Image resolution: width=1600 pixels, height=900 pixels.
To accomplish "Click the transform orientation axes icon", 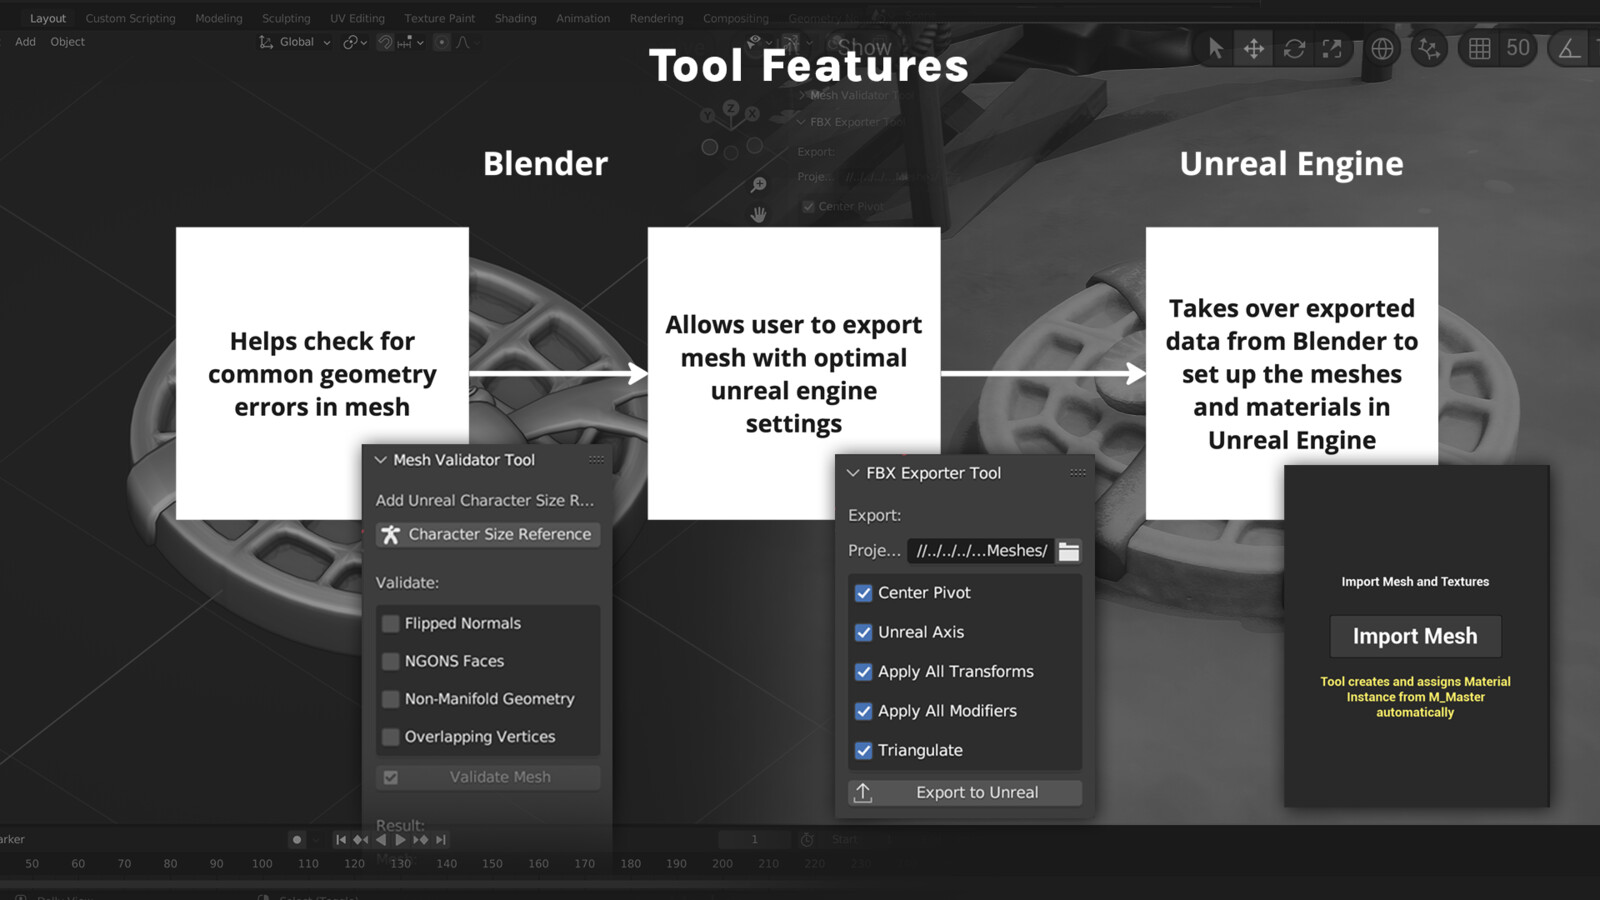I will pos(266,42).
